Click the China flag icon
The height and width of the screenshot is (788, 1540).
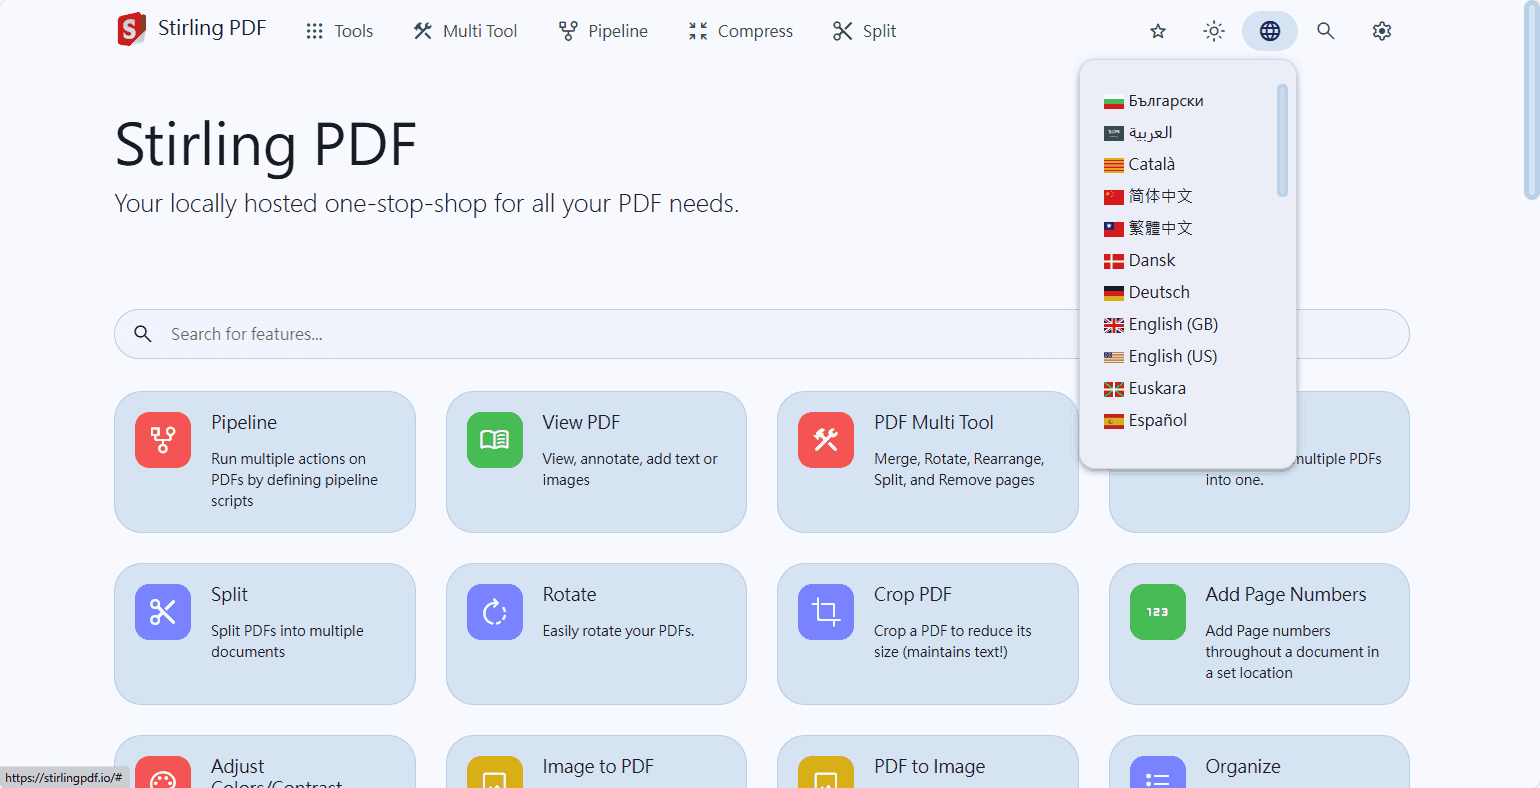click(x=1114, y=197)
